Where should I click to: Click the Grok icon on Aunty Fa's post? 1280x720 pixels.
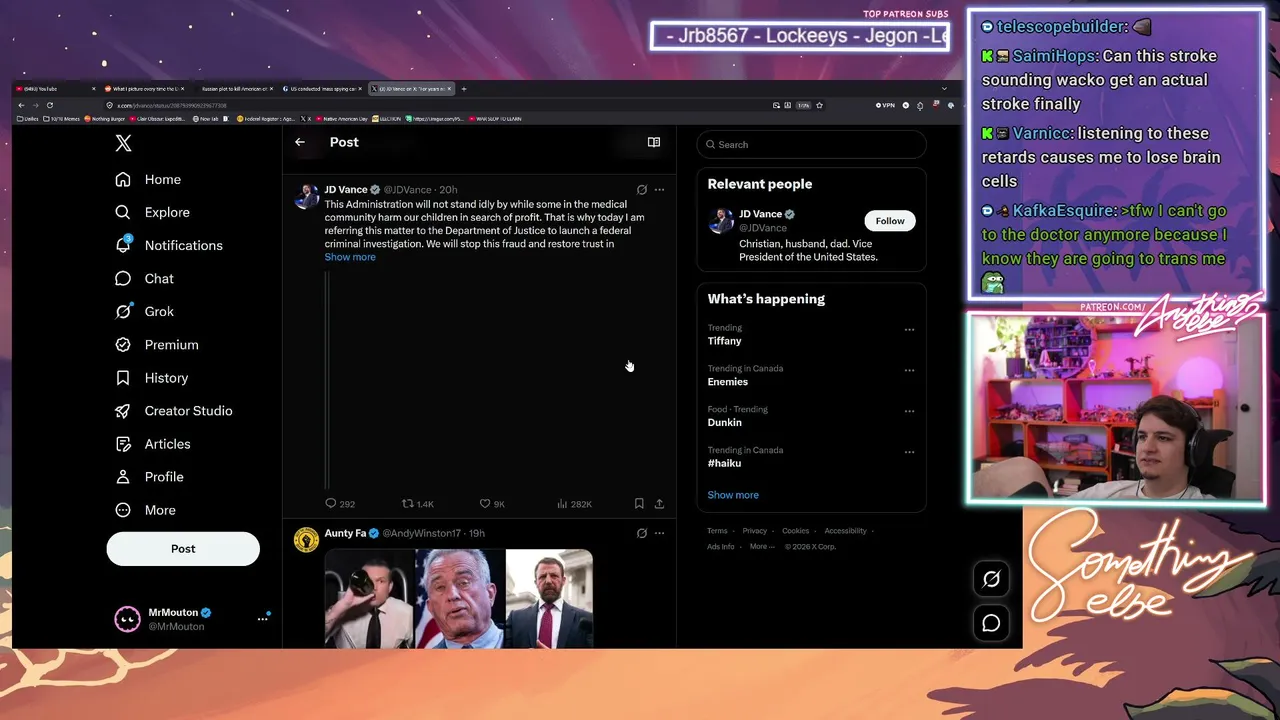(x=642, y=533)
